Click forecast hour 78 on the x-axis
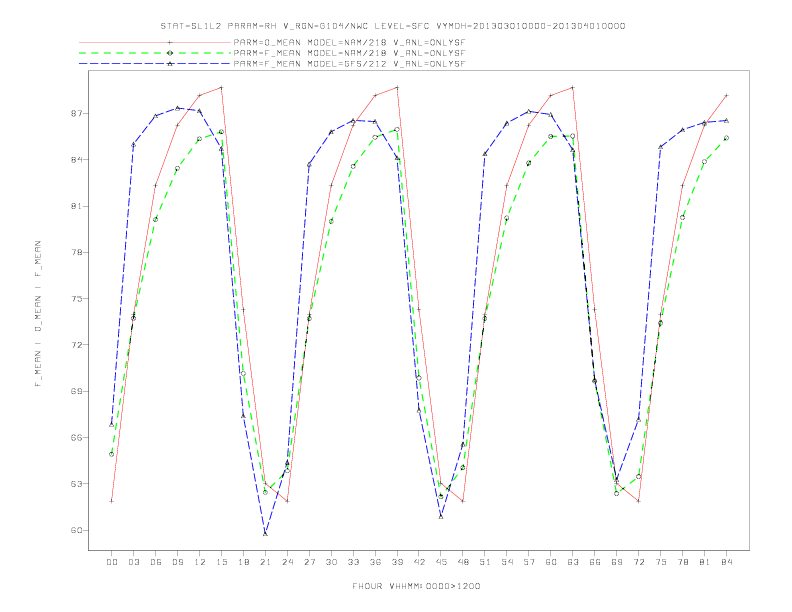Screen dimensions: 792x612 pyautogui.click(x=683, y=562)
